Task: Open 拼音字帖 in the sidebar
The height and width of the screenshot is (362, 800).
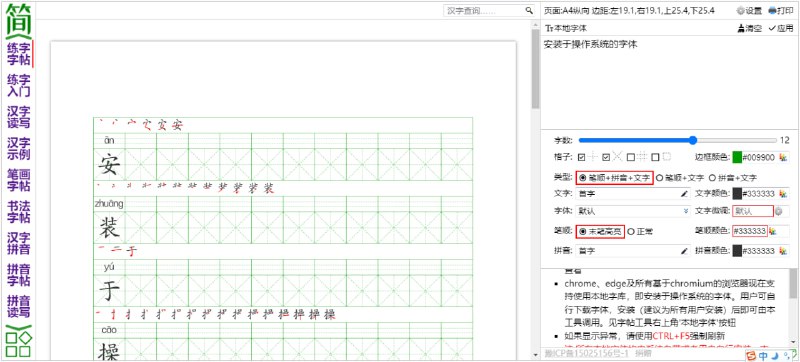Action: 19,275
